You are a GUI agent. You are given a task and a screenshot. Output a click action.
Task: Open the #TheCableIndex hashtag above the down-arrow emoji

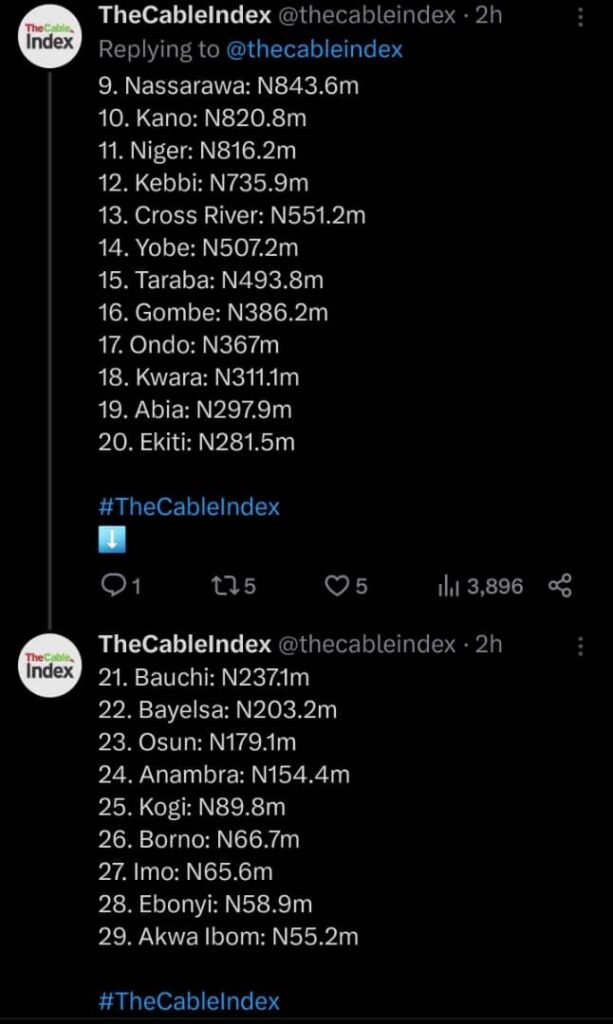[x=189, y=506]
